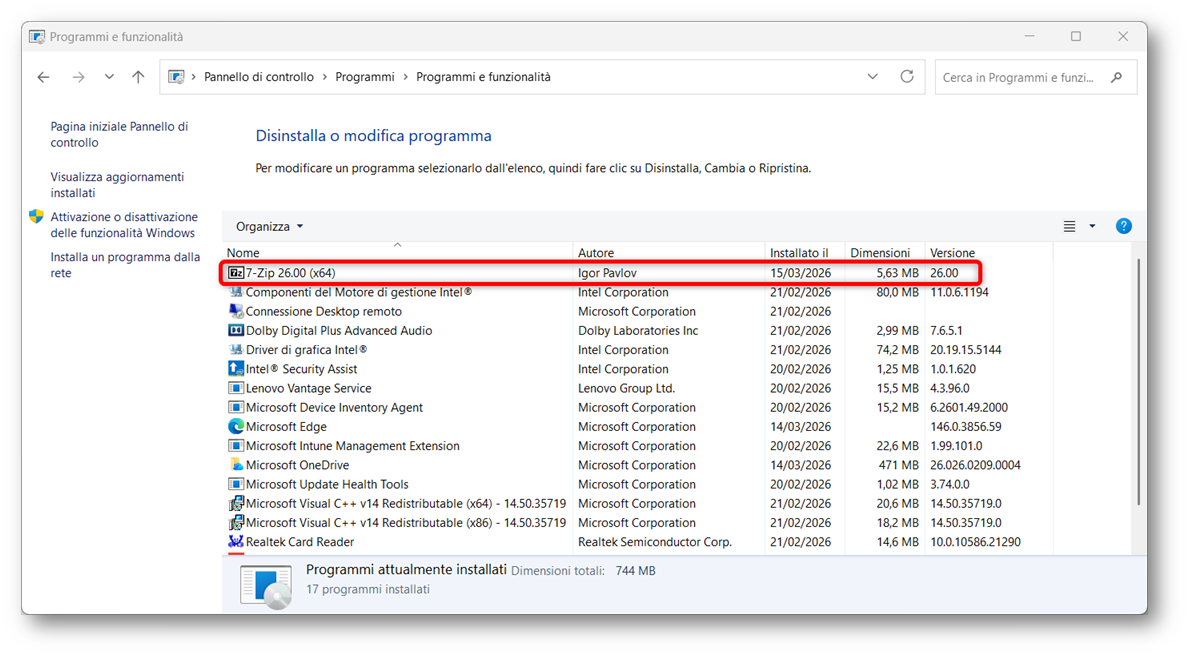This screenshot has height=657, width=1190.
Task: Click the Dolby Digital Plus icon
Action: click(236, 331)
